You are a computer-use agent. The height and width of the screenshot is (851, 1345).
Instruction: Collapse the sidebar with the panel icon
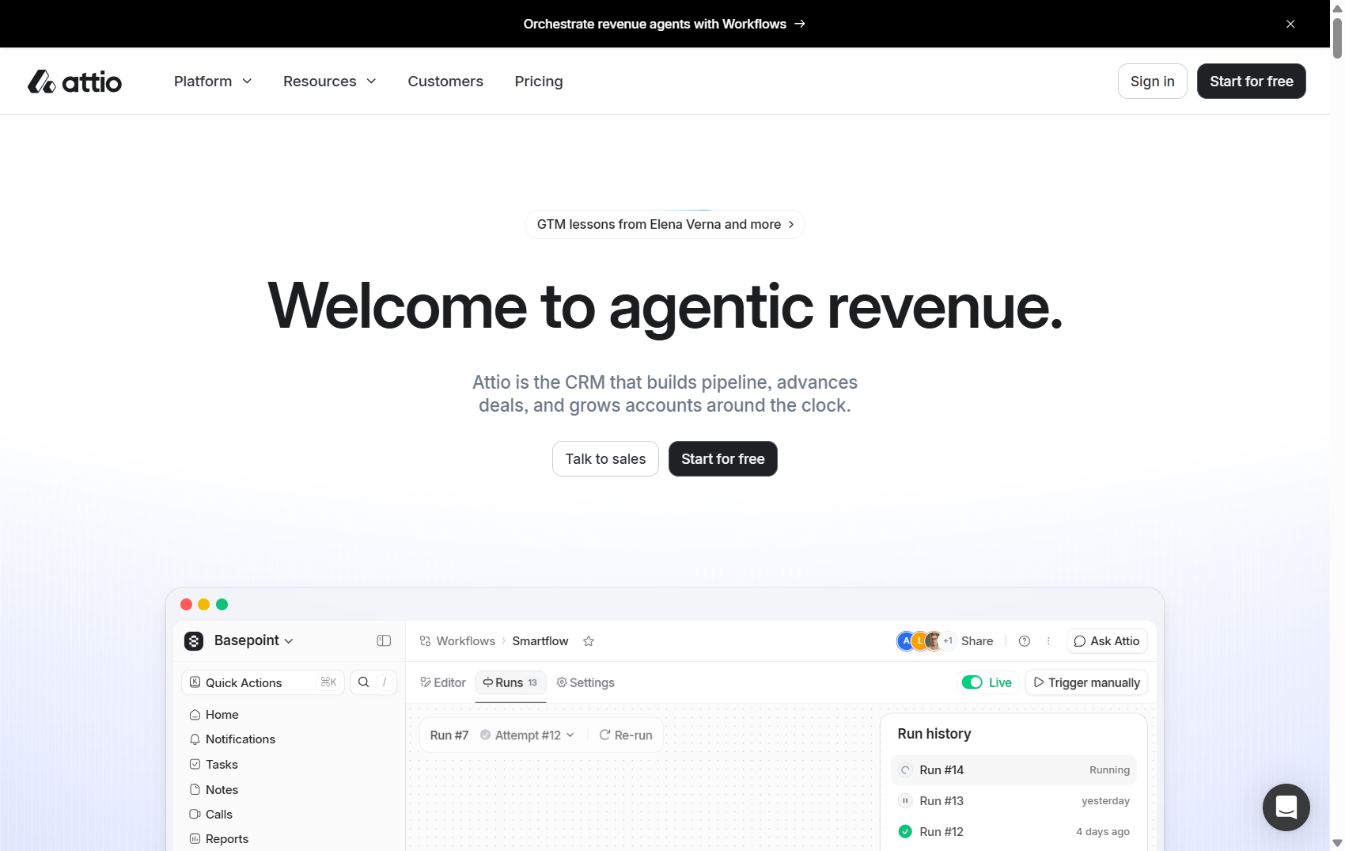(384, 641)
